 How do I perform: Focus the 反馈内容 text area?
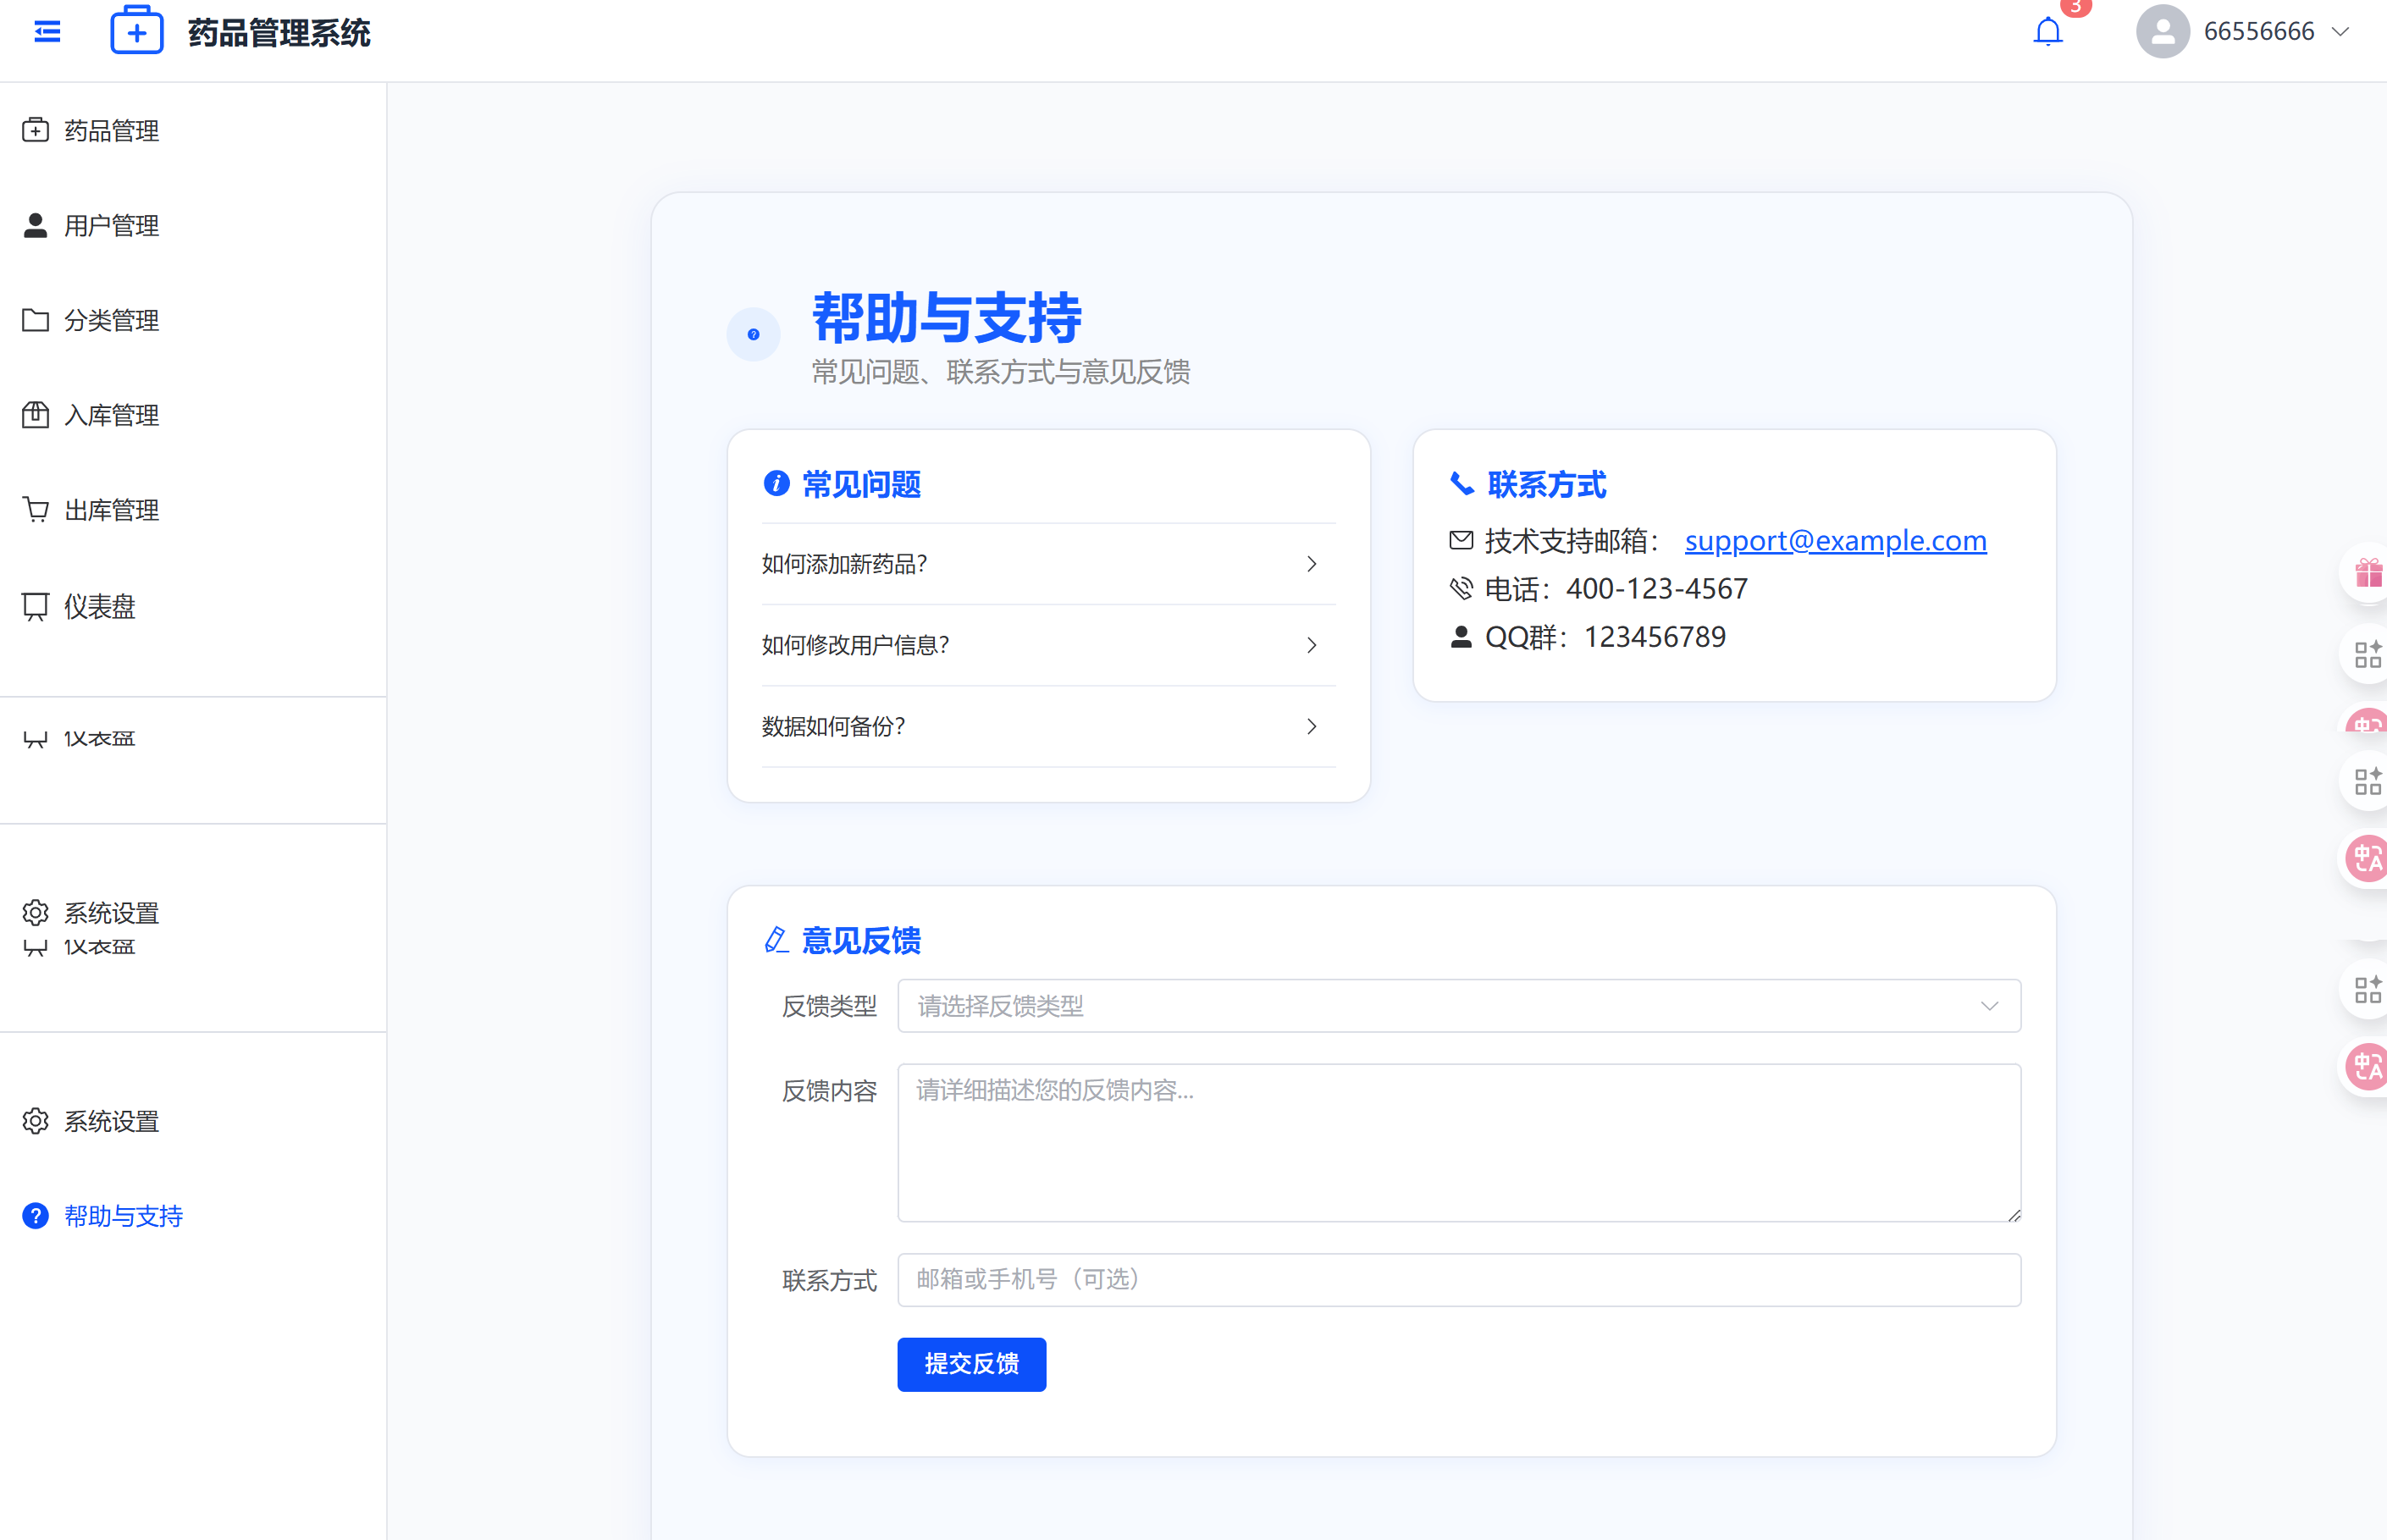tap(1458, 1142)
